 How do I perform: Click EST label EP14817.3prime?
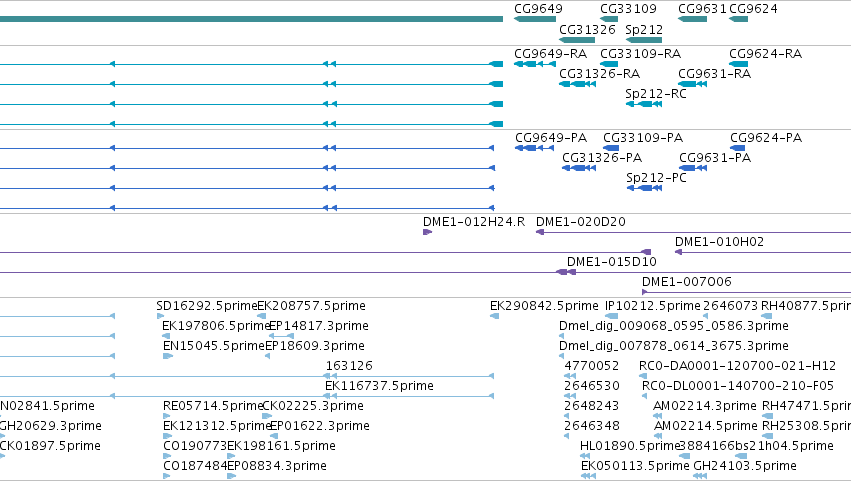[319, 326]
